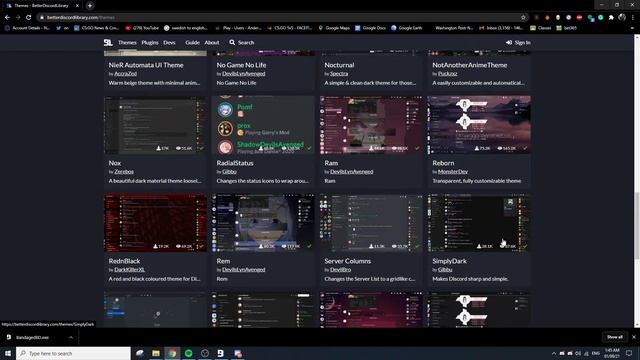Click the checkmark icon on Ram theme

pos(417,148)
